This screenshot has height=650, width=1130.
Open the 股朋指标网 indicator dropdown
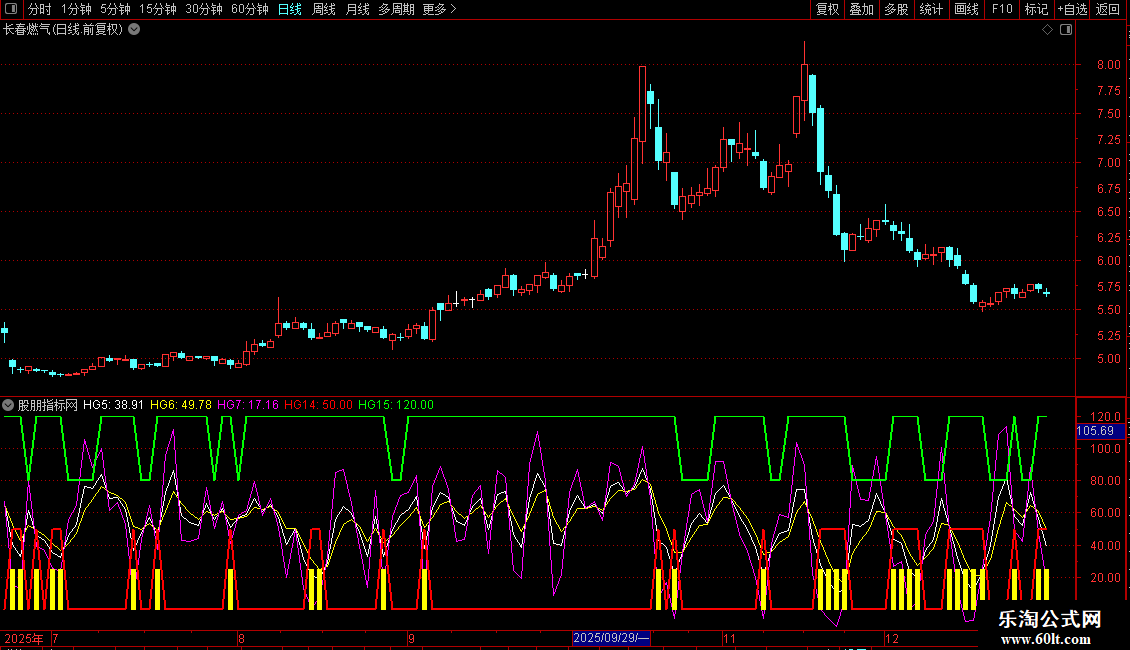click(x=8, y=405)
